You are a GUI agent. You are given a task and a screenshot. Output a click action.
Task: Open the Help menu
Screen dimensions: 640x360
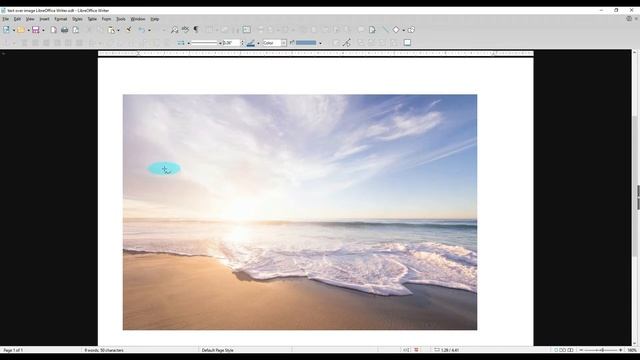[155, 19]
